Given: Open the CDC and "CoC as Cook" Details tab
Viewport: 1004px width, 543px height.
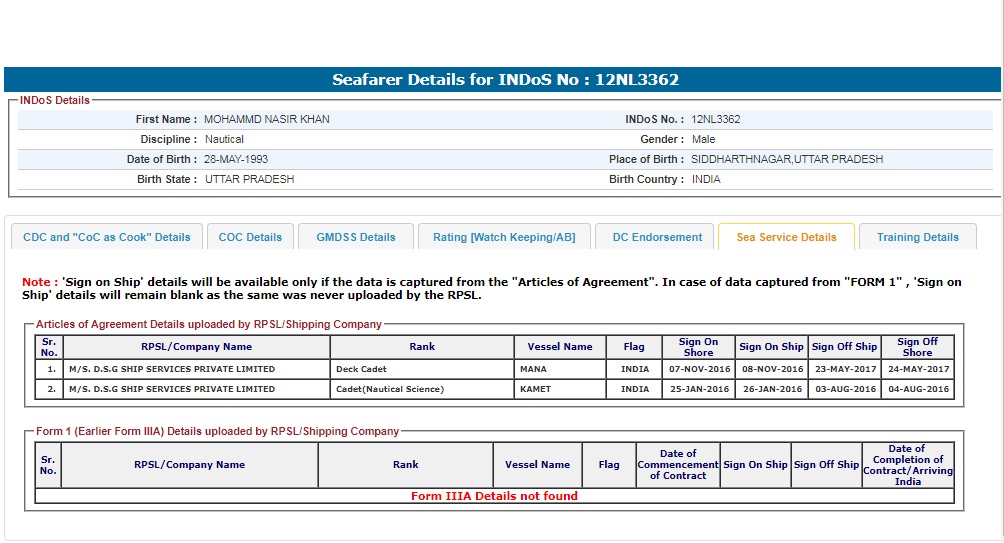Looking at the screenshot, I should point(107,237).
